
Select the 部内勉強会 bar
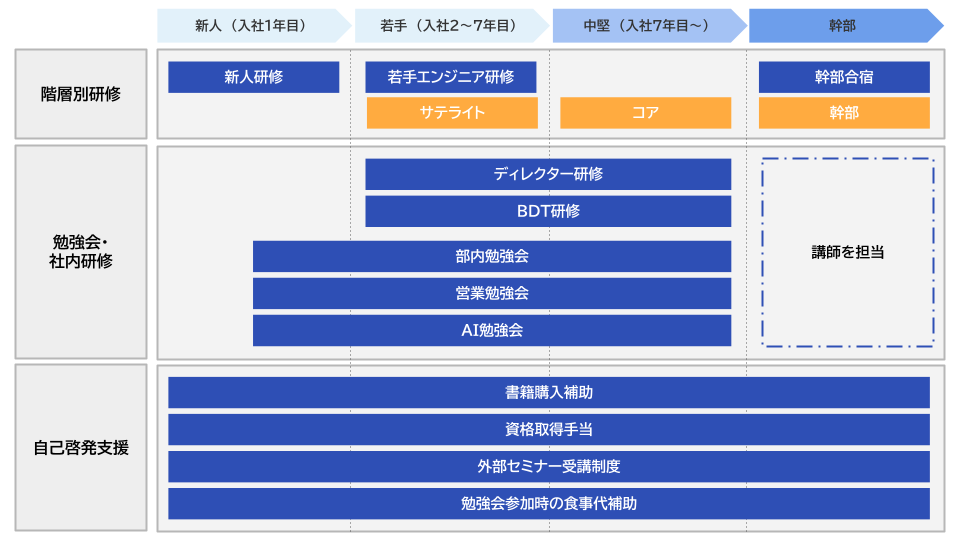tap(492, 256)
